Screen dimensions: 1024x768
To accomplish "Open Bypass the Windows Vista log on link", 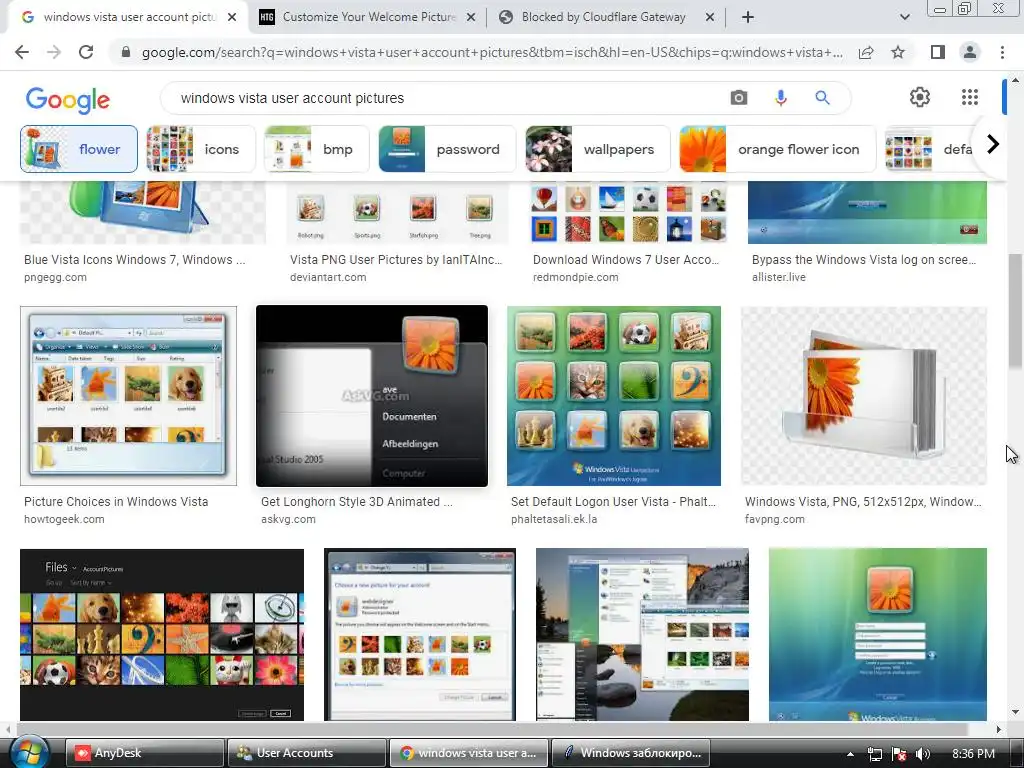I will click(864, 260).
